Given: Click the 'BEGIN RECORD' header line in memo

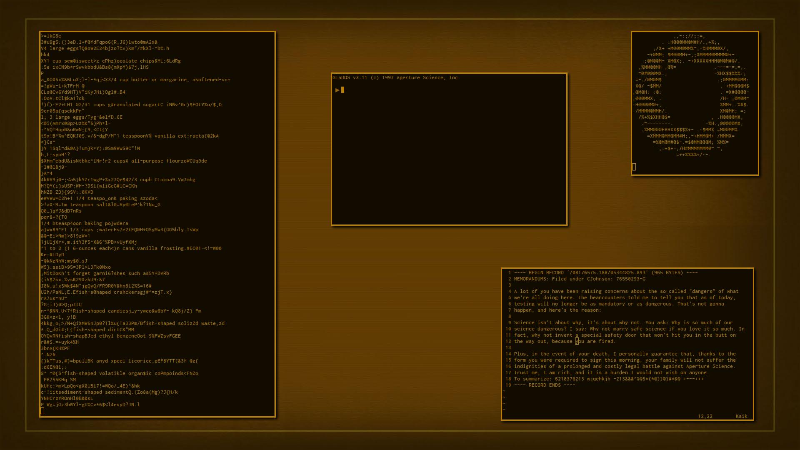Looking at the screenshot, I should [x=606, y=273].
